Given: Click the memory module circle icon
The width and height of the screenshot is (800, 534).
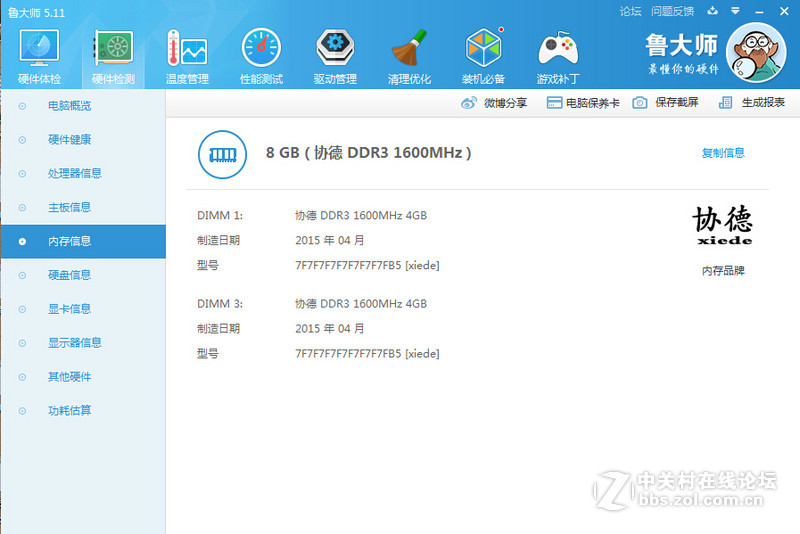Looking at the screenshot, I should tap(222, 155).
